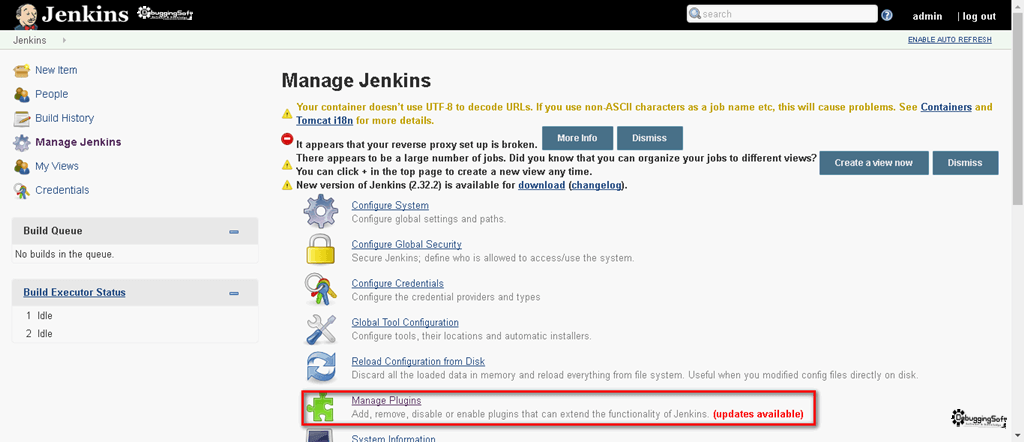The width and height of the screenshot is (1024, 442).
Task: Click the Jenkins title text in header
Action: pyautogui.click(x=85, y=14)
